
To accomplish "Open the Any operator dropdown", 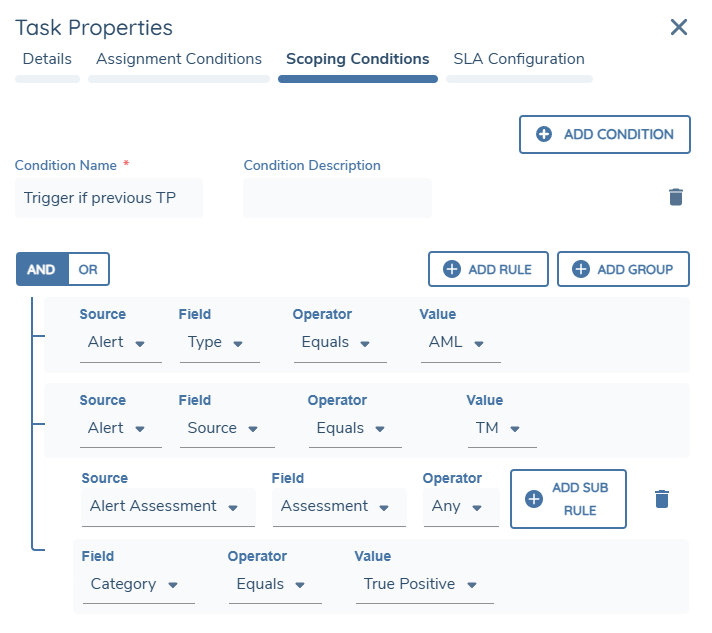I will (x=458, y=506).
